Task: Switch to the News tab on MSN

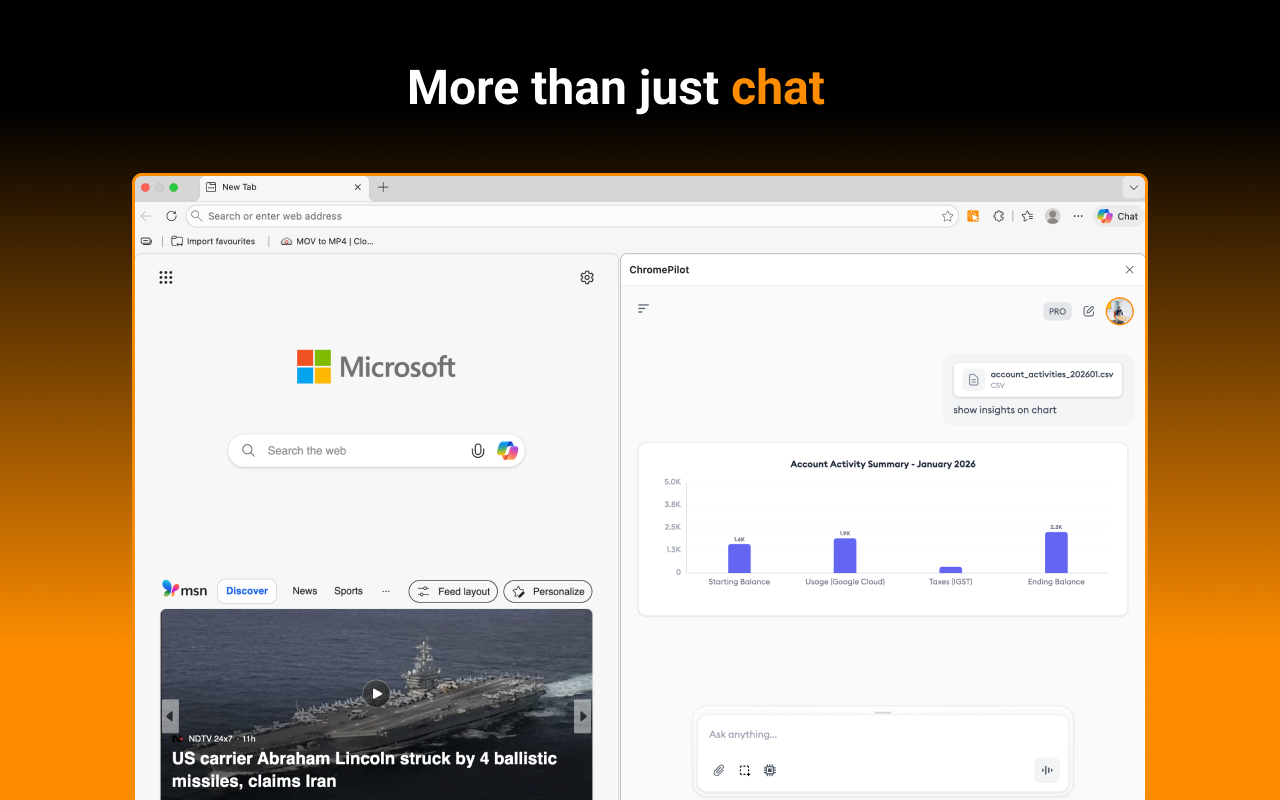Action: tap(304, 590)
